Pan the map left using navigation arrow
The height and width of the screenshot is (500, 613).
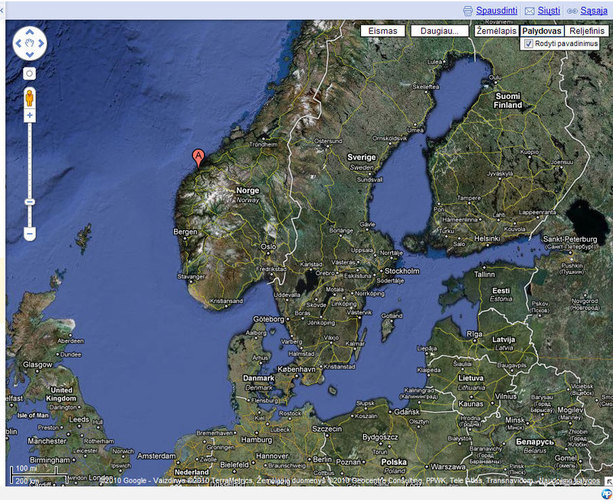(x=19, y=44)
